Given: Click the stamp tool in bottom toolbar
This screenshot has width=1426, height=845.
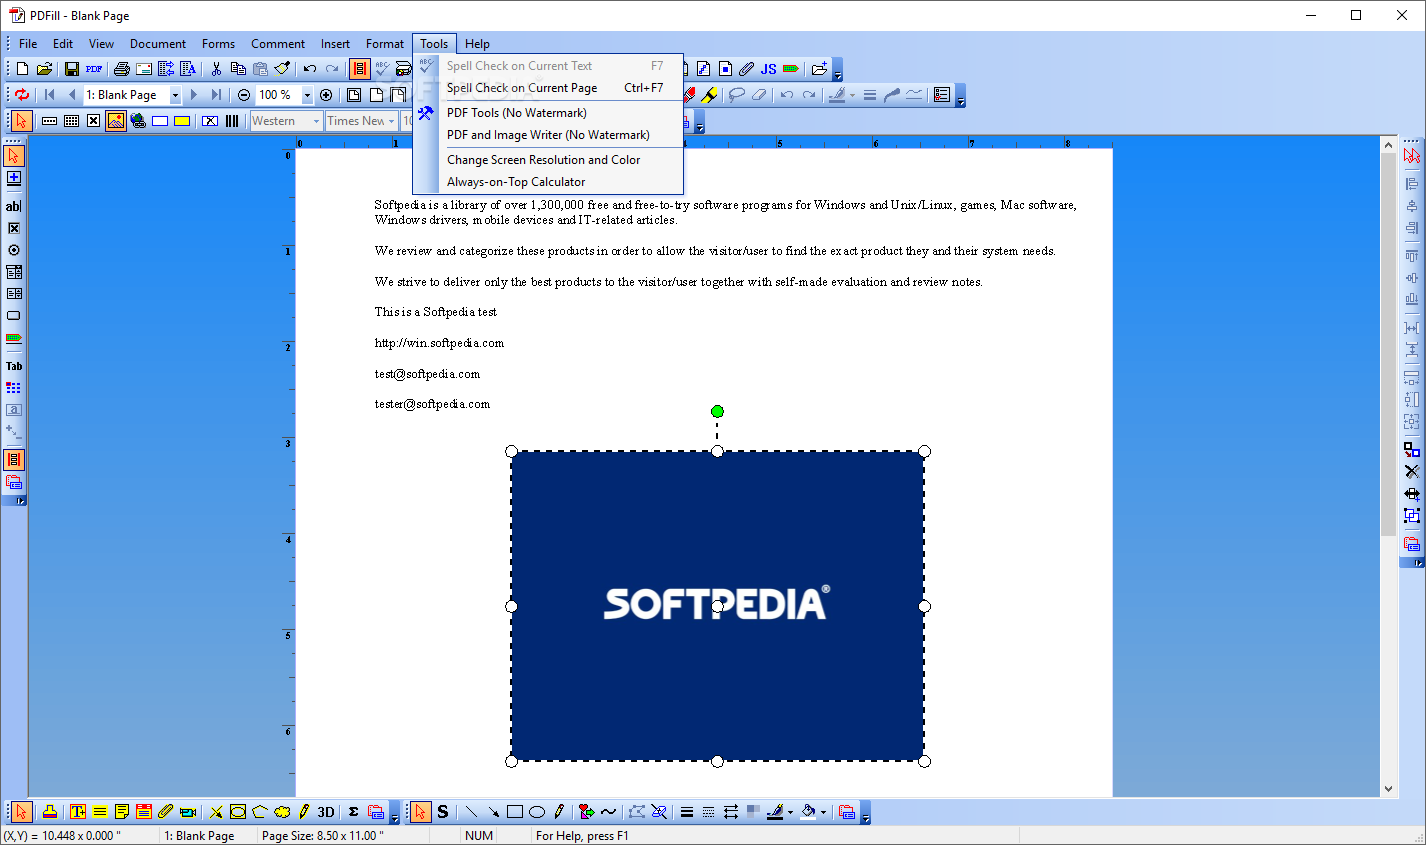Looking at the screenshot, I should click(49, 812).
